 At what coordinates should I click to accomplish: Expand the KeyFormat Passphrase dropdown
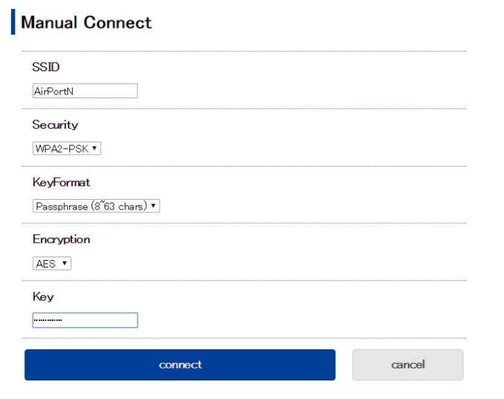(96, 206)
